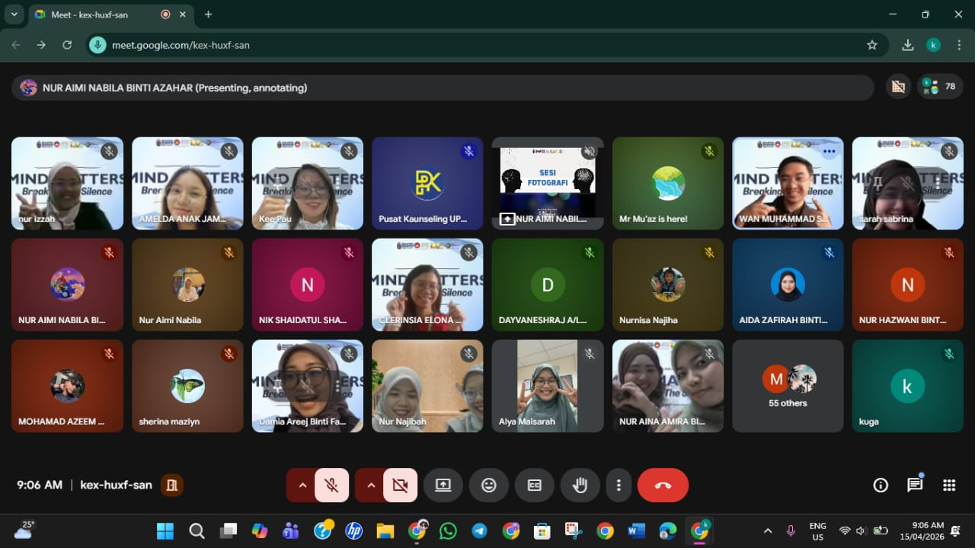The image size is (977, 550).
Task: Toggle closed captions on
Action: [x=534, y=485]
